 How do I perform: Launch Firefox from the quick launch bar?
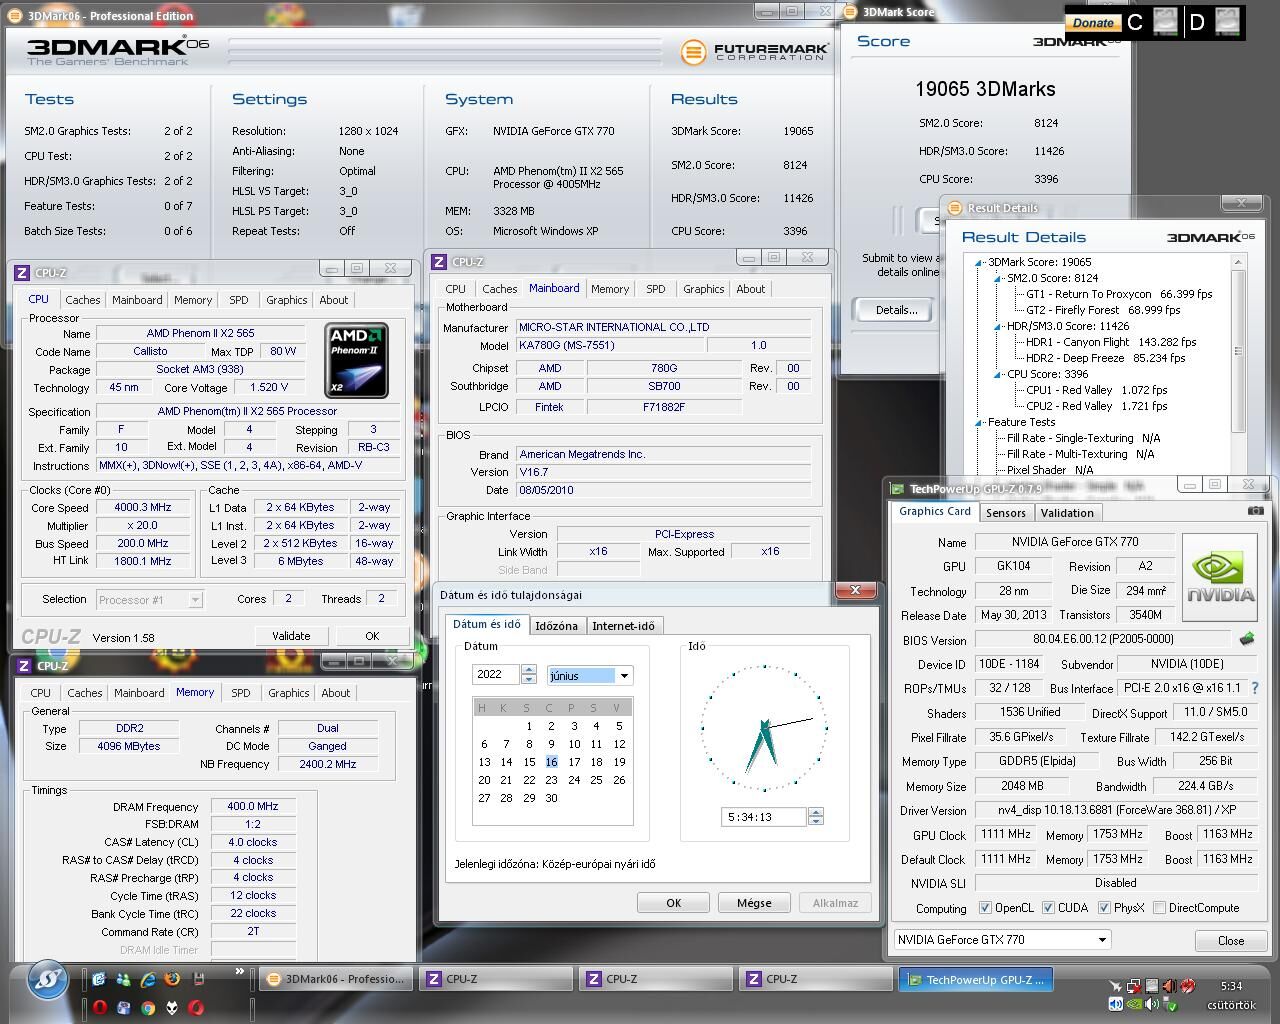click(172, 979)
